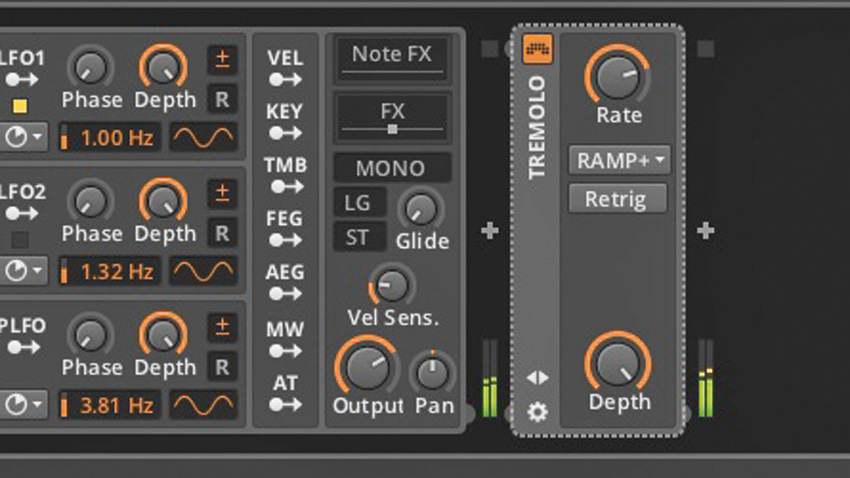Viewport: 850px width, 478px height.
Task: Click the FEG modulation source arrow
Action: click(285, 240)
